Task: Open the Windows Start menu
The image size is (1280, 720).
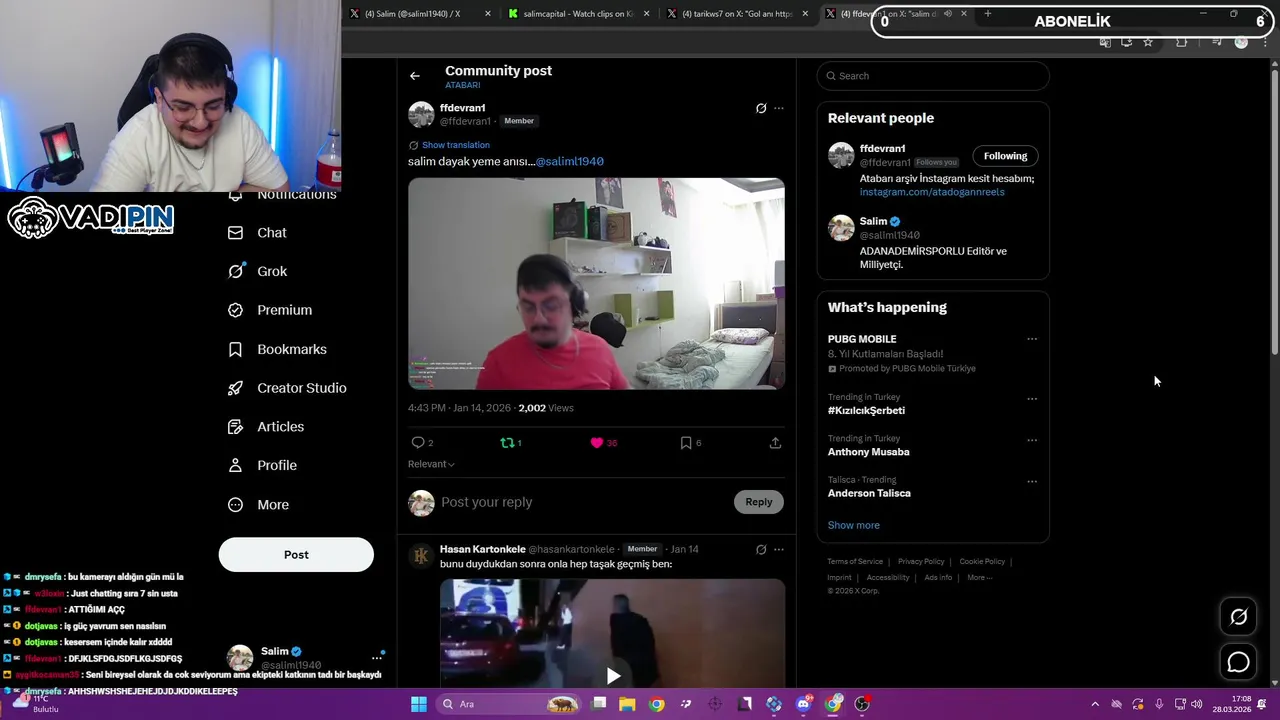Action: coord(419,704)
